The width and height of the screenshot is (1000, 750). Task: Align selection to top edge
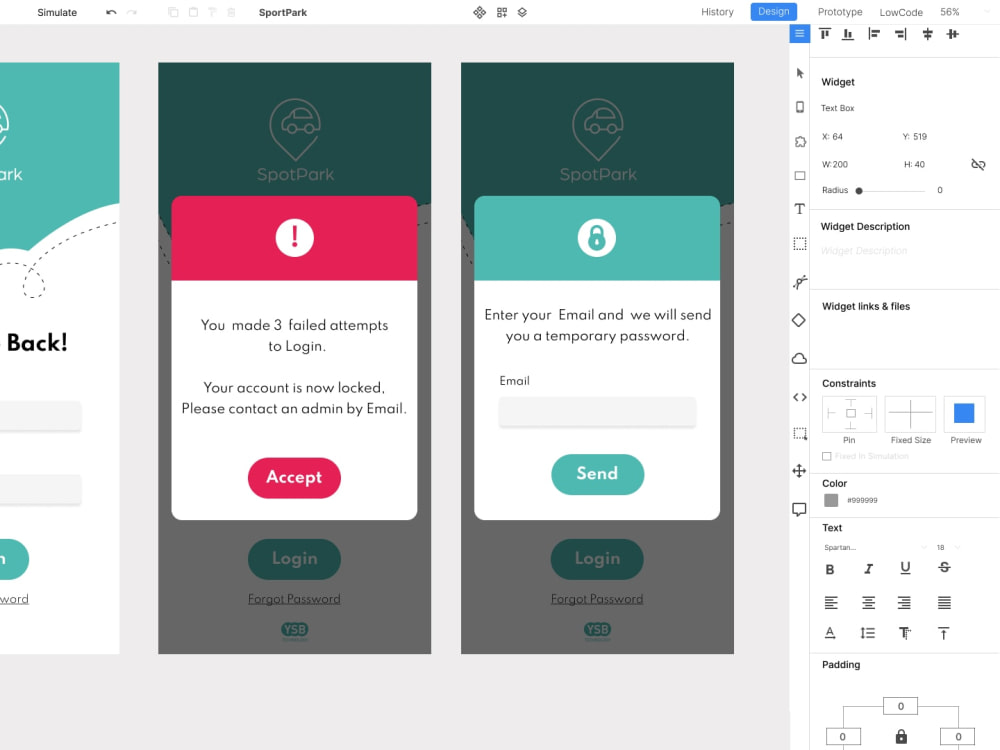[x=825, y=34]
